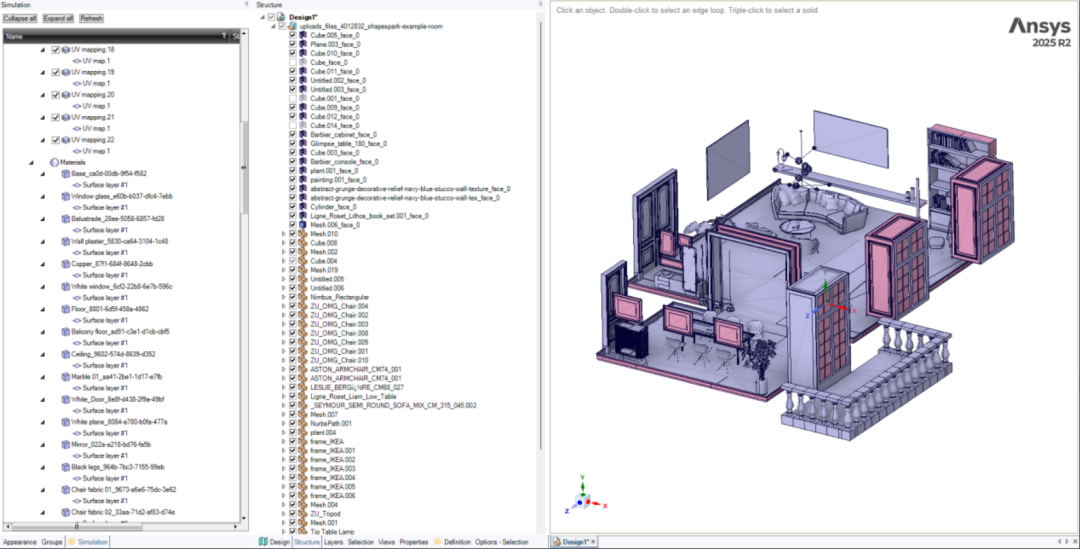Click the Structure panel vertical scrollbar
The height and width of the screenshot is (549, 1080).
541,234
